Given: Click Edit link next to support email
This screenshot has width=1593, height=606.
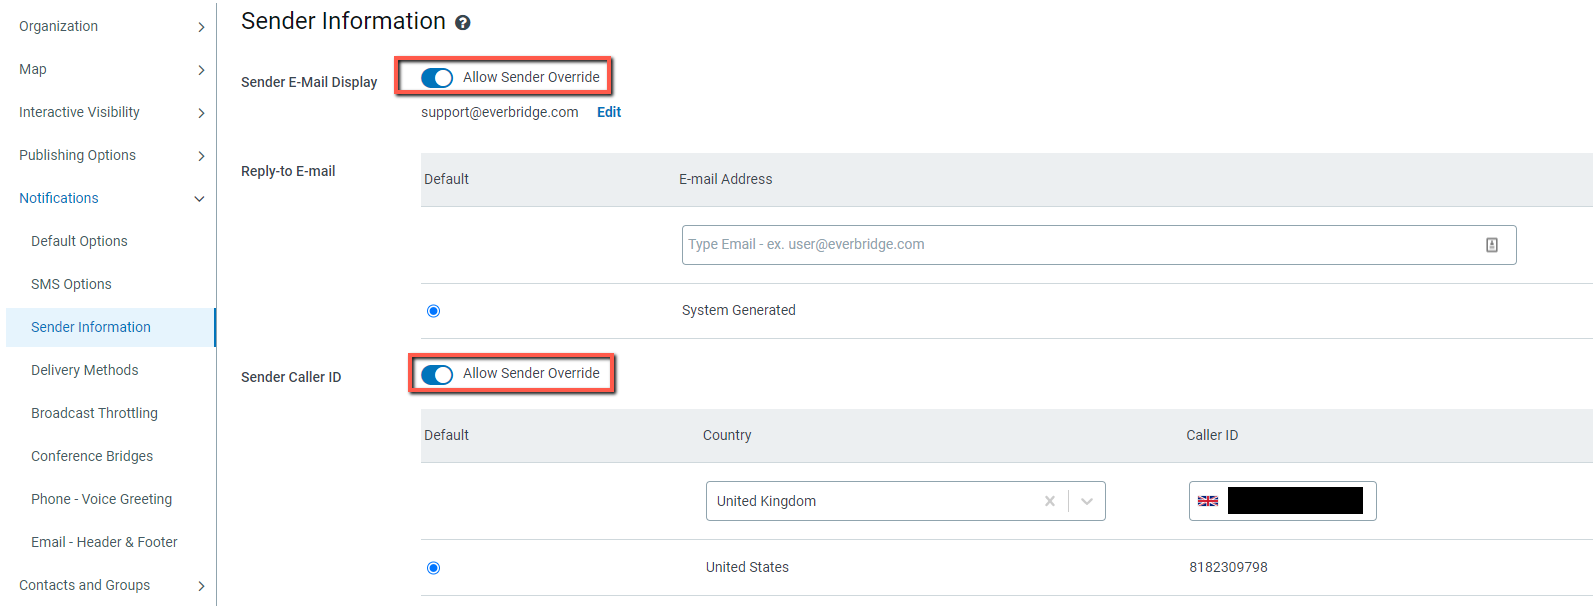Looking at the screenshot, I should click(608, 112).
